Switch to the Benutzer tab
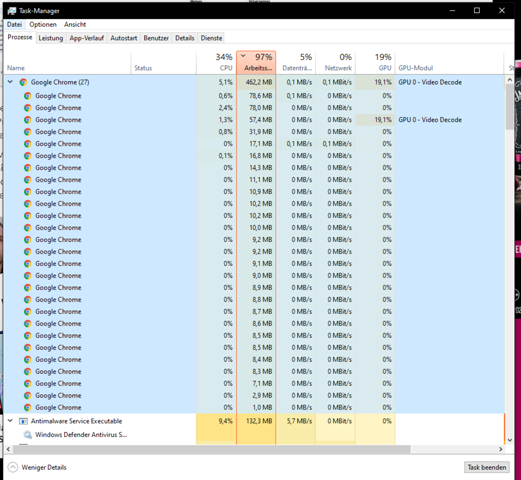 (x=156, y=38)
